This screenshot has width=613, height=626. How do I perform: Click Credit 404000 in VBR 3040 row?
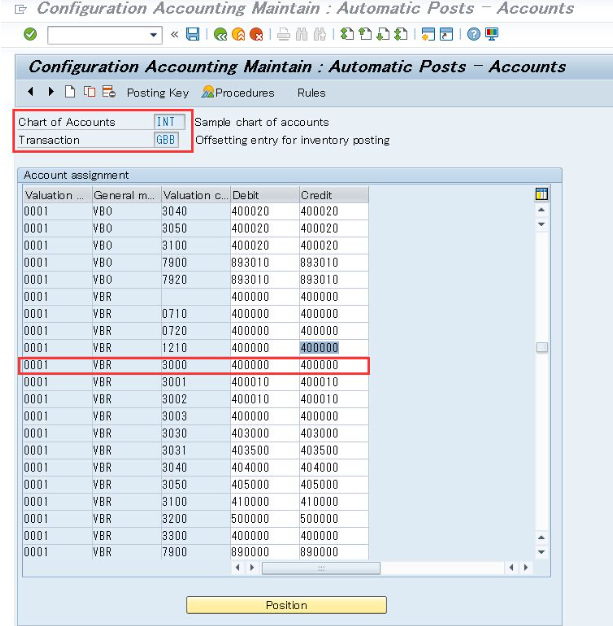tap(334, 468)
